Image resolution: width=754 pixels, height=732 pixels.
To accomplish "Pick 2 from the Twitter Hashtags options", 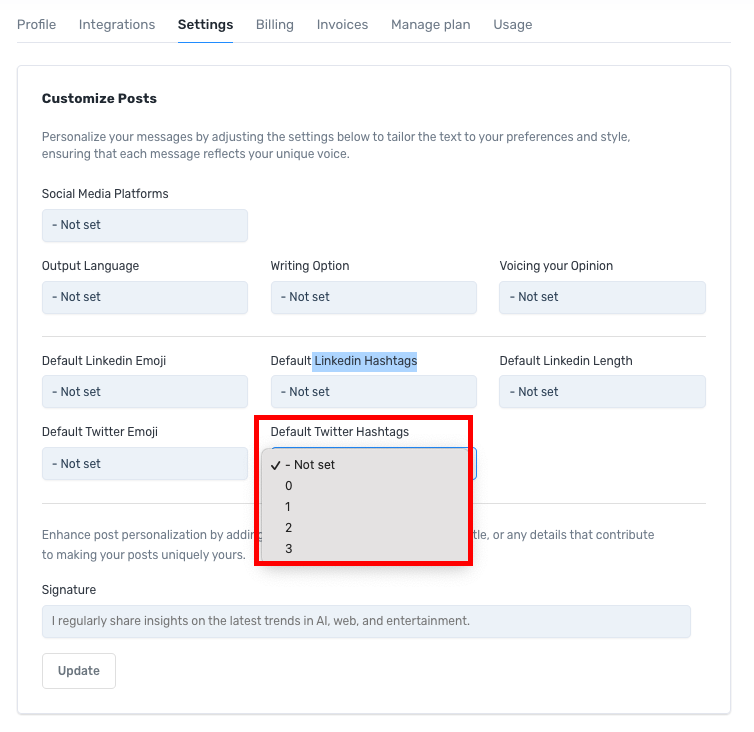I will click(289, 528).
